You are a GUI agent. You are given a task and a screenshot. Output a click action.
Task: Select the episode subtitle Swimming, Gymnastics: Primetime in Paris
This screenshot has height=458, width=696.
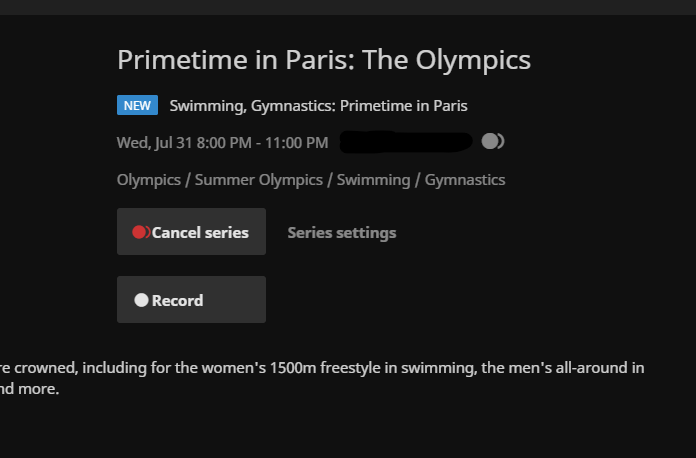(318, 105)
